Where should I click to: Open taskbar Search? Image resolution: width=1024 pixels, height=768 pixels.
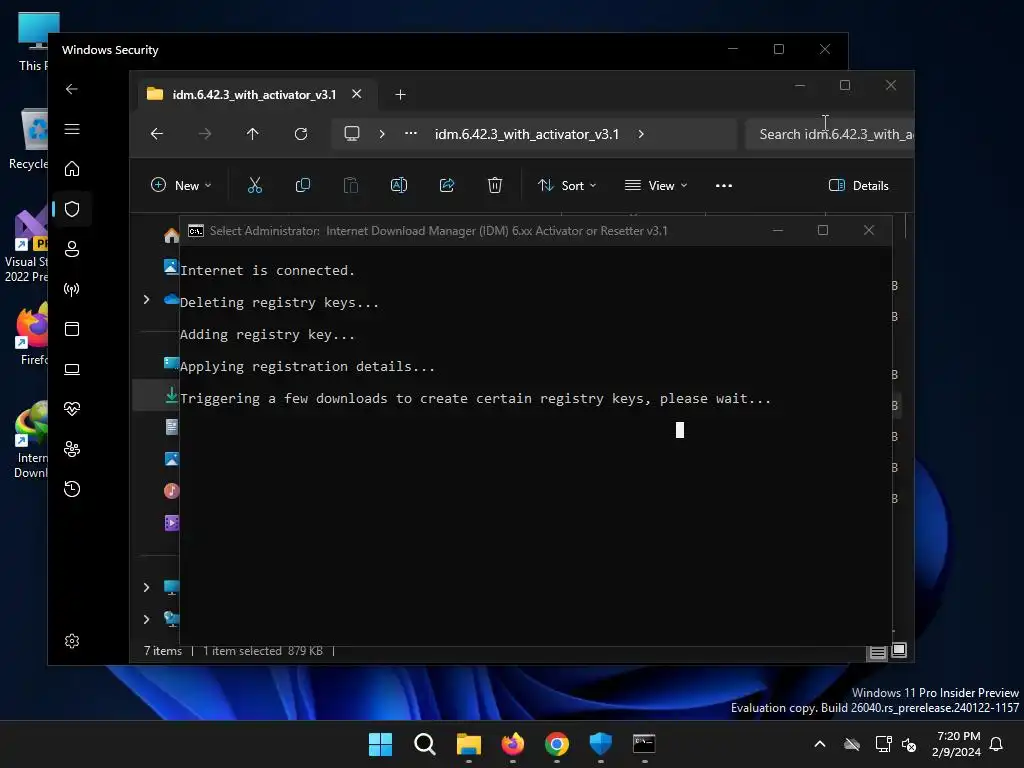coord(424,744)
